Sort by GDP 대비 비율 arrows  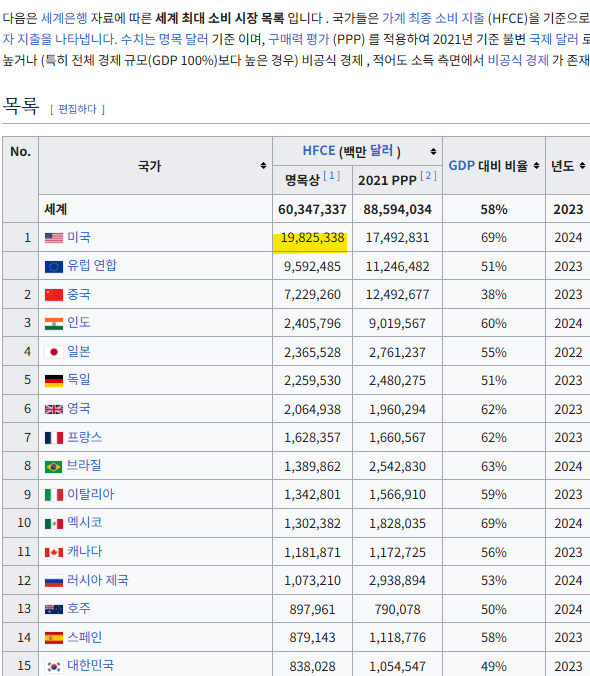[536, 166]
